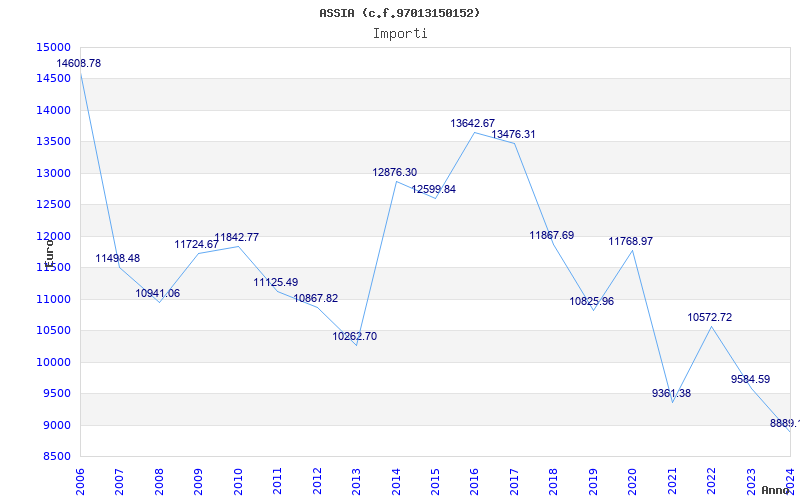Select the 10262.70 data label
This screenshot has height=500, width=800.
pos(355,336)
